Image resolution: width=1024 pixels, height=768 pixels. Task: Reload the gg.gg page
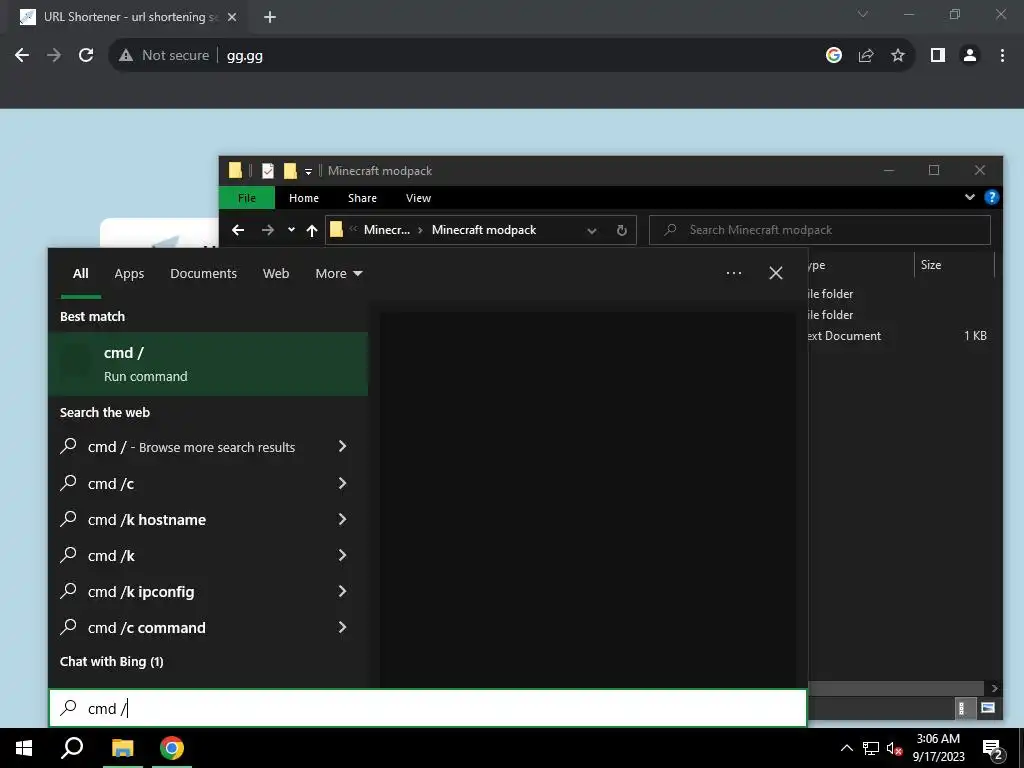(x=86, y=56)
